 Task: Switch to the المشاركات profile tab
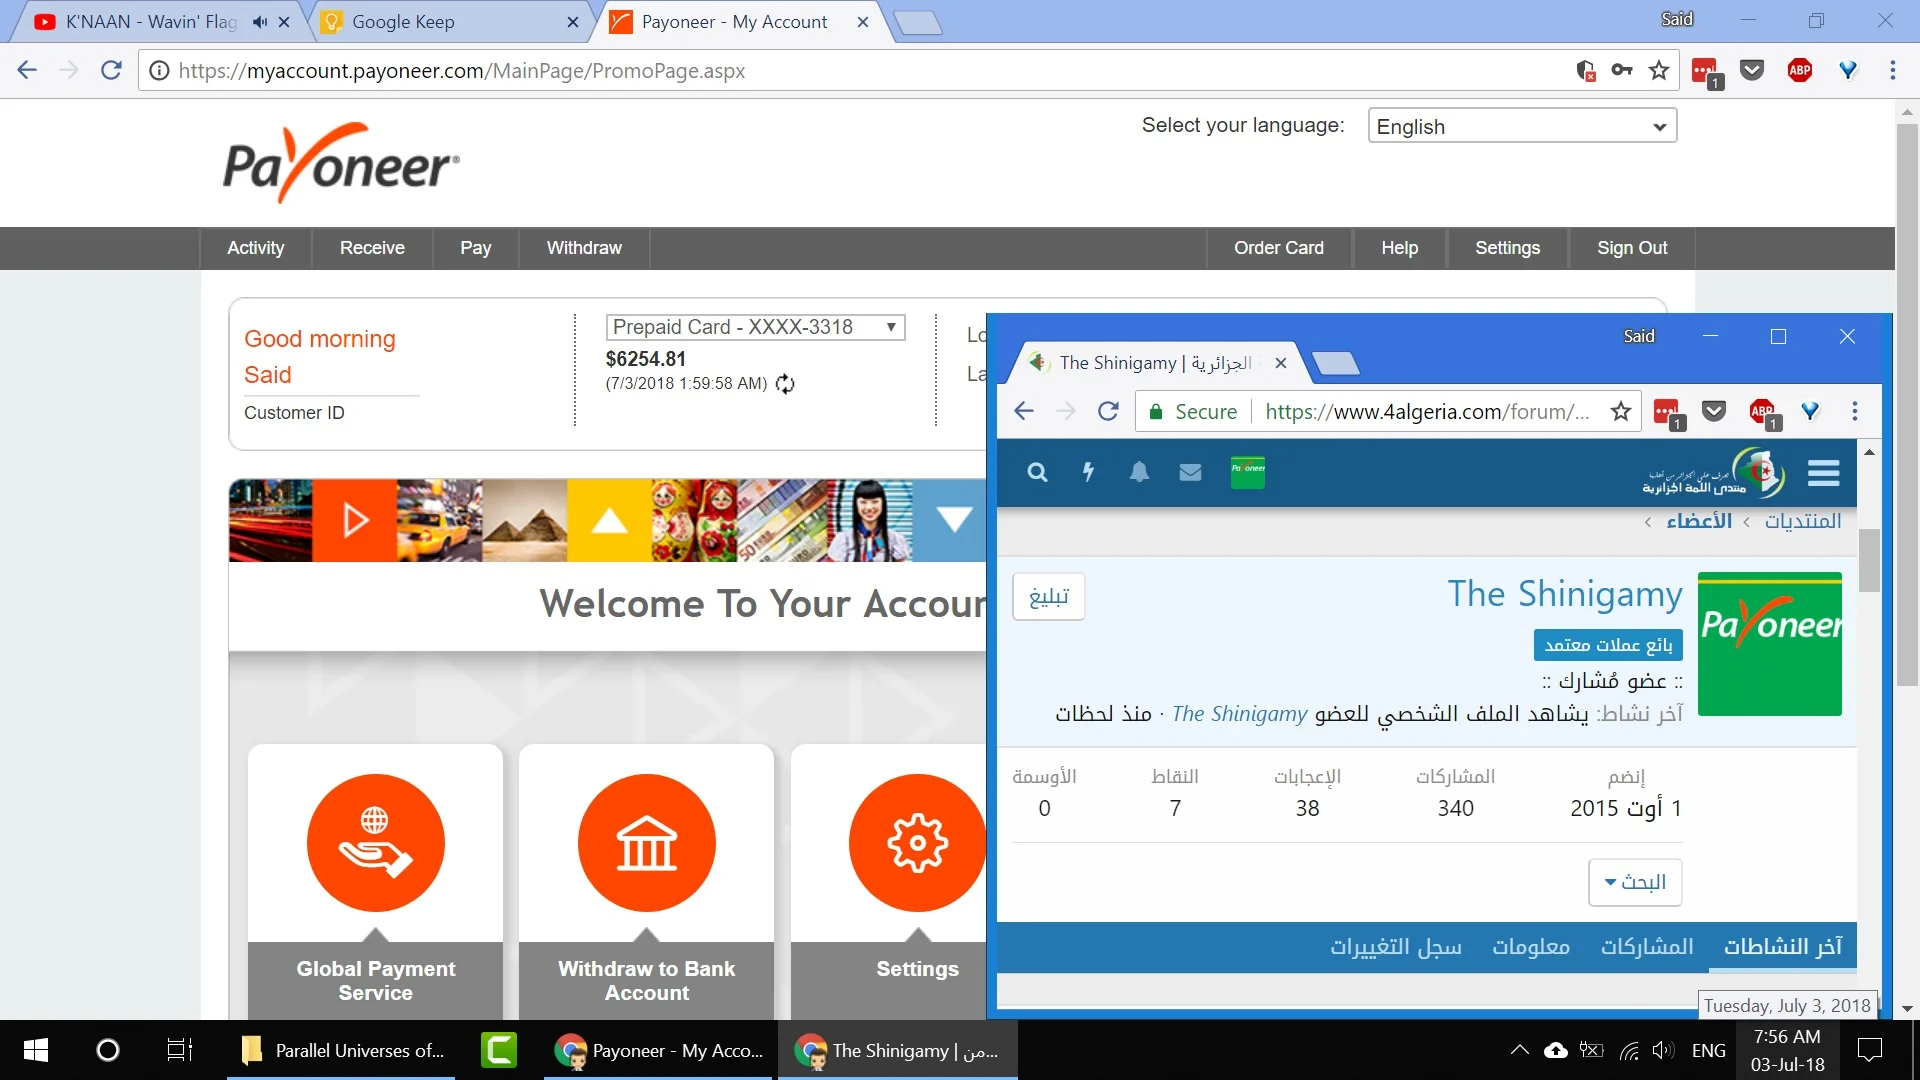pyautogui.click(x=1646, y=946)
